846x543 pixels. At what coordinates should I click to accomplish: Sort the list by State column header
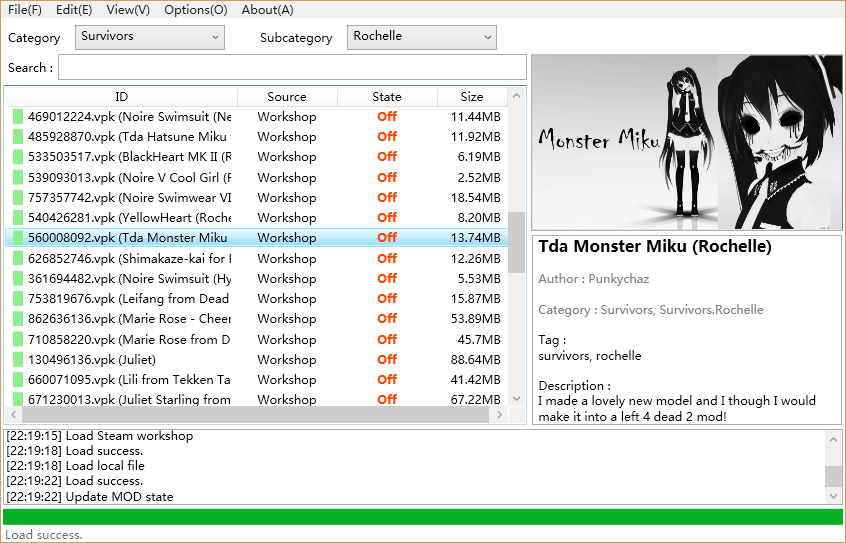pos(387,97)
